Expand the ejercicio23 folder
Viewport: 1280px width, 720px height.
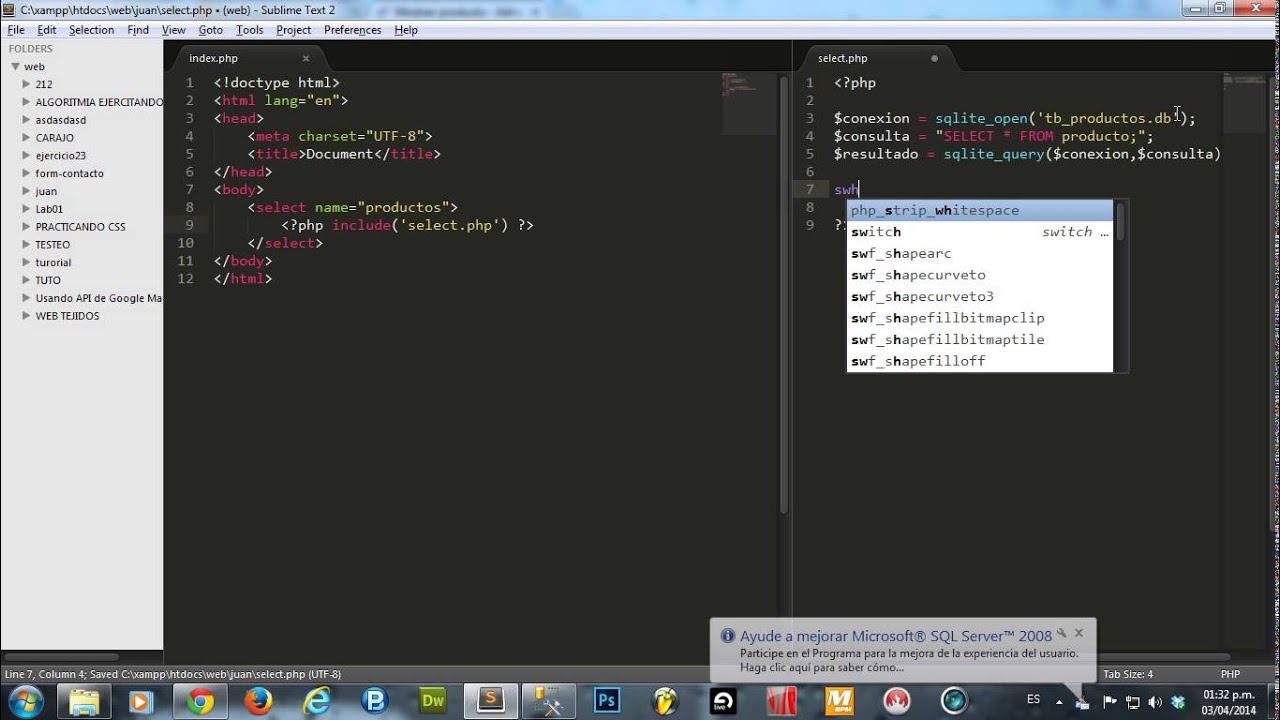(x=26, y=155)
